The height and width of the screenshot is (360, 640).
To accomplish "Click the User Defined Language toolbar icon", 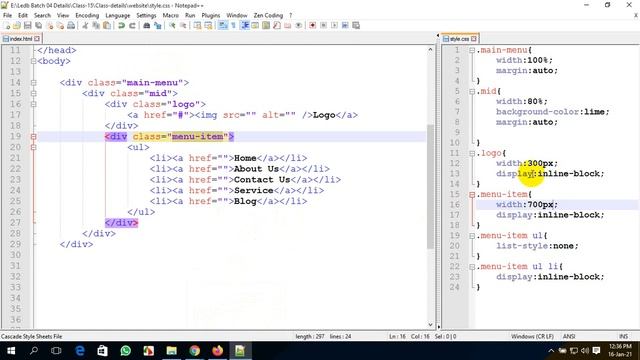I will point(256,25).
